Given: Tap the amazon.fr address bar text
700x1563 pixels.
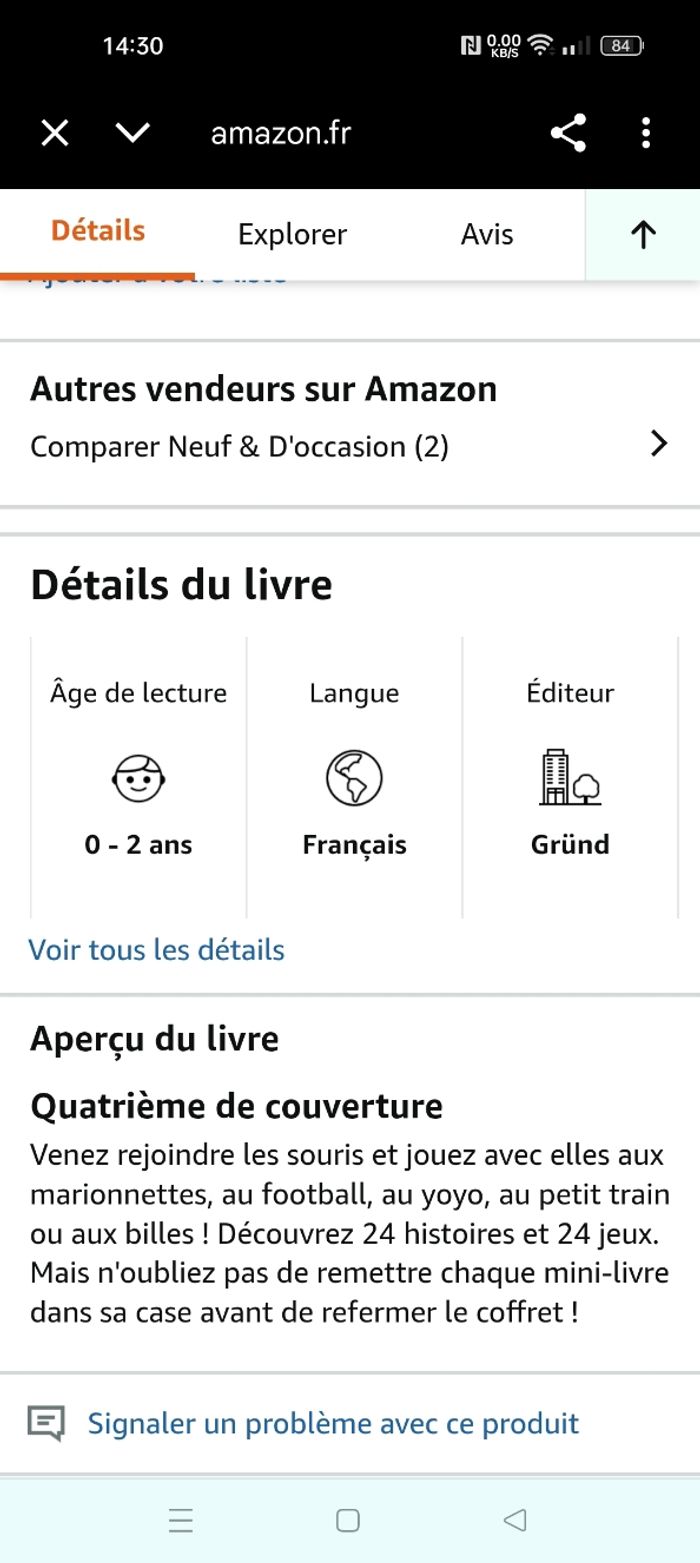Looking at the screenshot, I should (x=281, y=133).
